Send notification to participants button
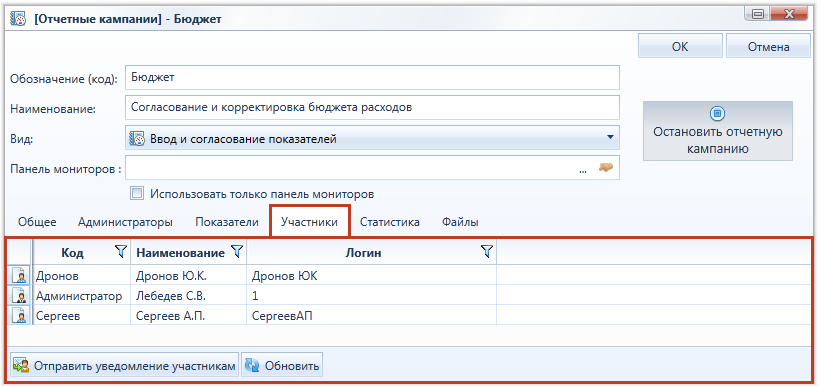820x387 pixels. click(x=124, y=366)
